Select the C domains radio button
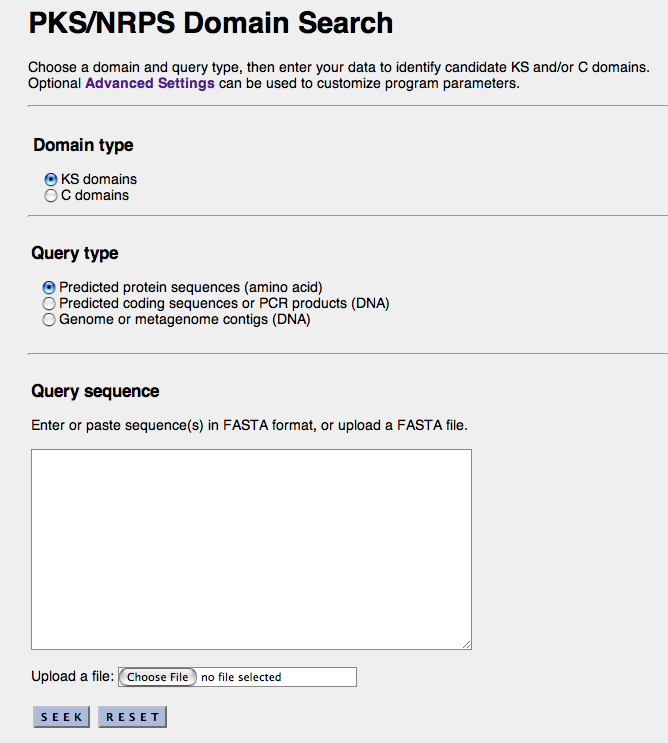This screenshot has height=743, width=668. 51,196
